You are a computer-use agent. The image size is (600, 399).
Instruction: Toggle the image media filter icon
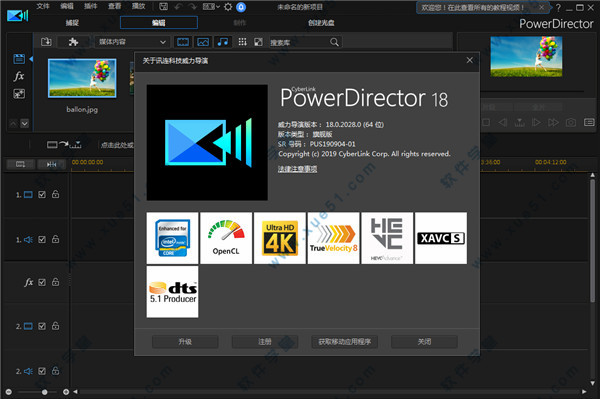pyautogui.click(x=203, y=42)
